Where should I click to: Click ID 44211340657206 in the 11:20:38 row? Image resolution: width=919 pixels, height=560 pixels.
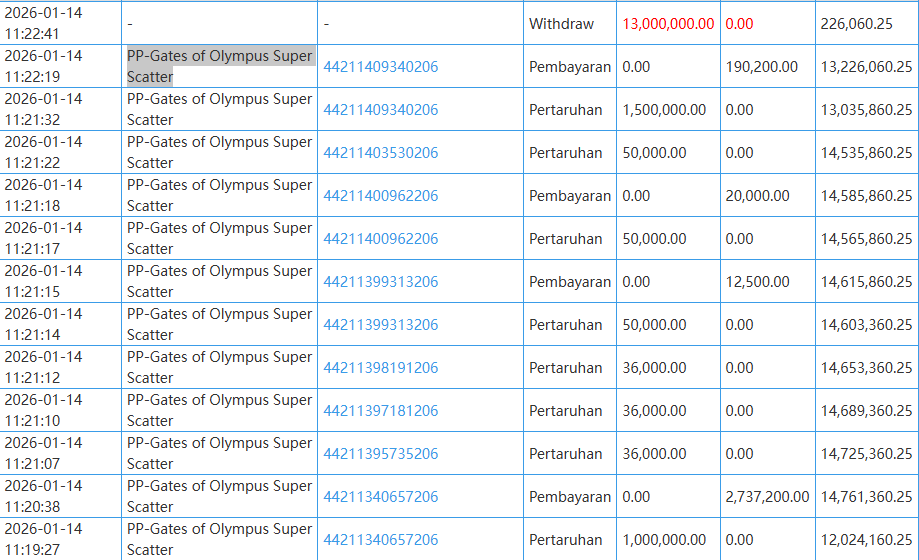[380, 497]
